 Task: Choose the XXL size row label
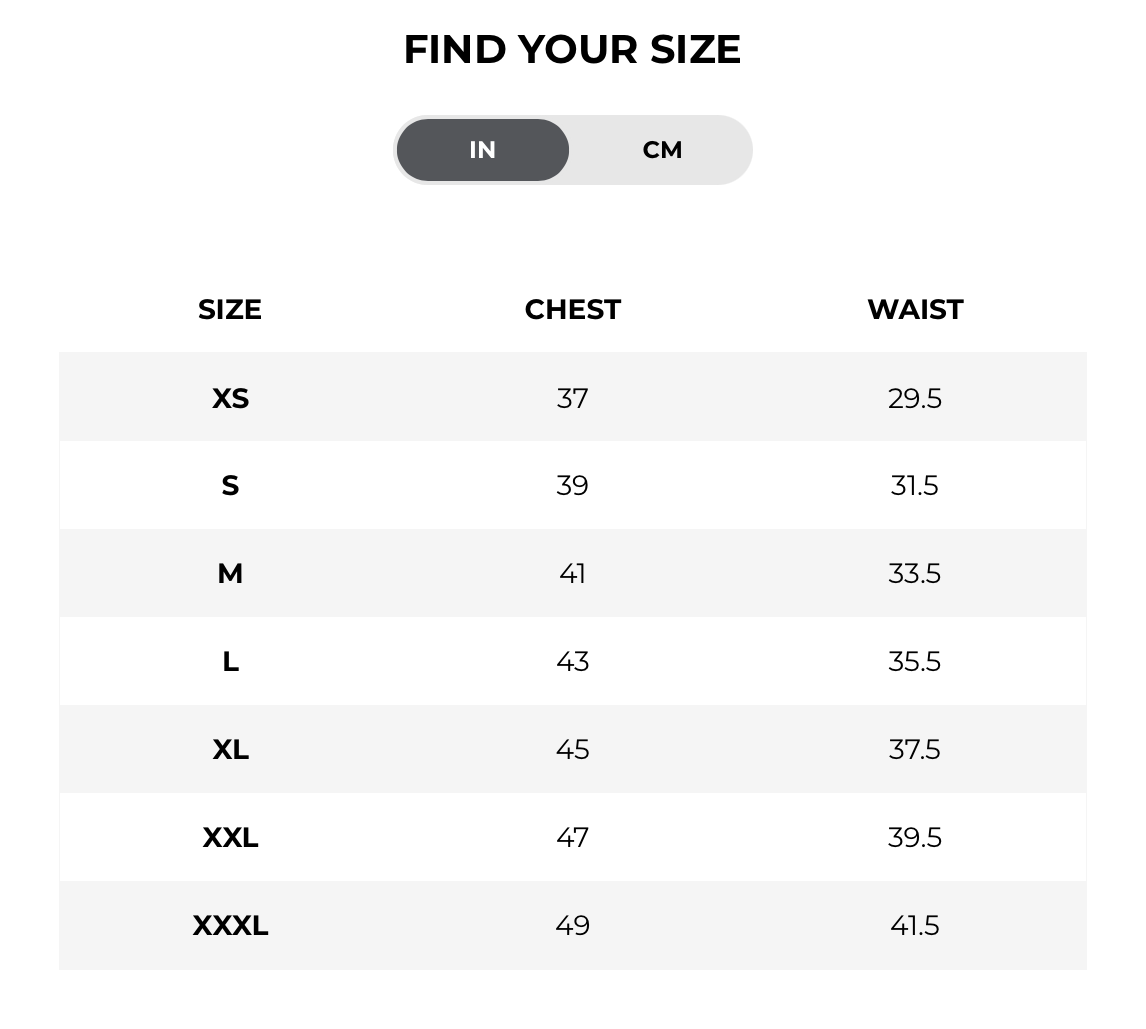pos(230,838)
